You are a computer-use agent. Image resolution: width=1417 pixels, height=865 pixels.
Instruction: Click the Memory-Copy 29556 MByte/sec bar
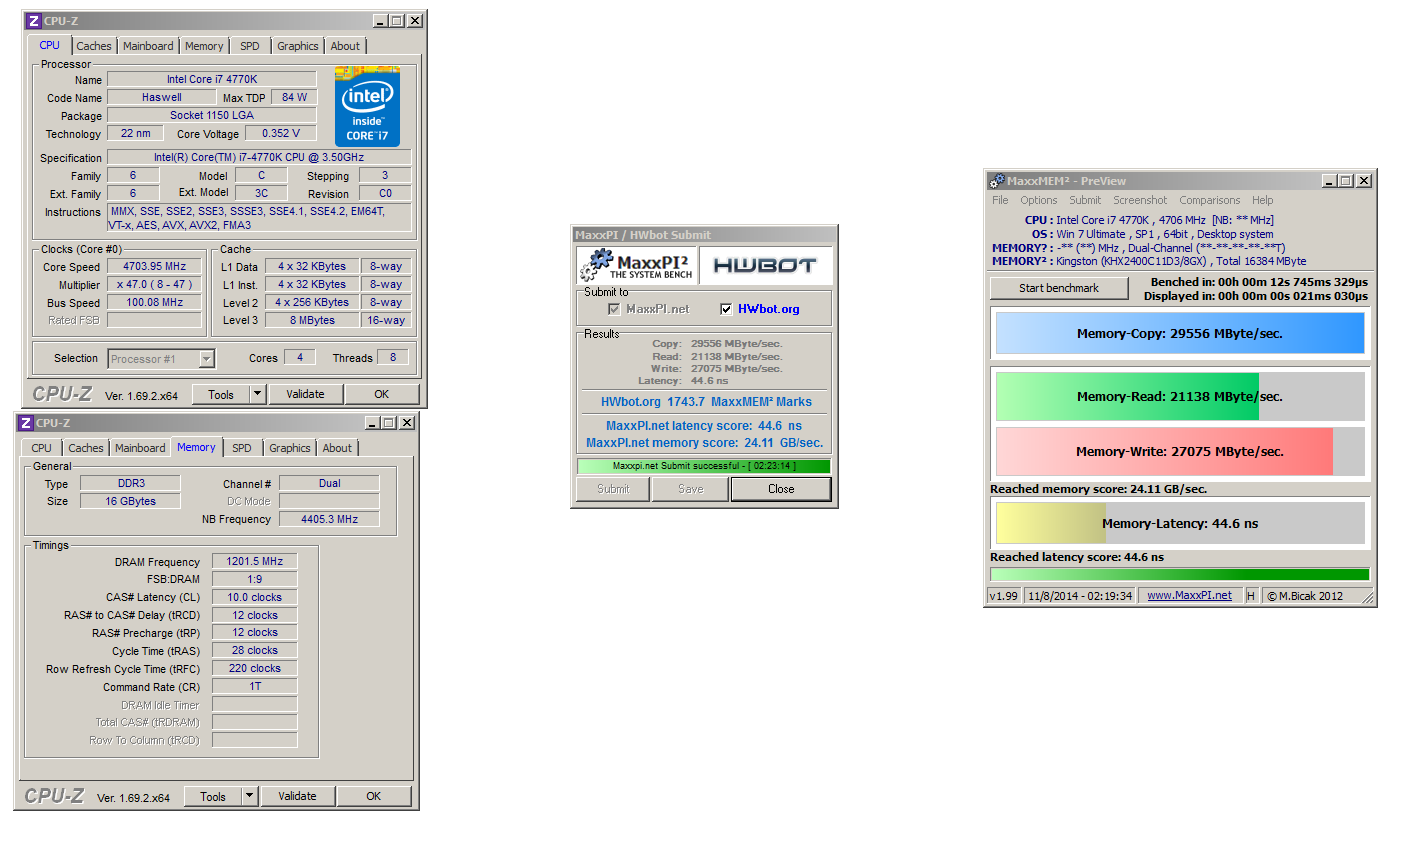coord(1180,333)
